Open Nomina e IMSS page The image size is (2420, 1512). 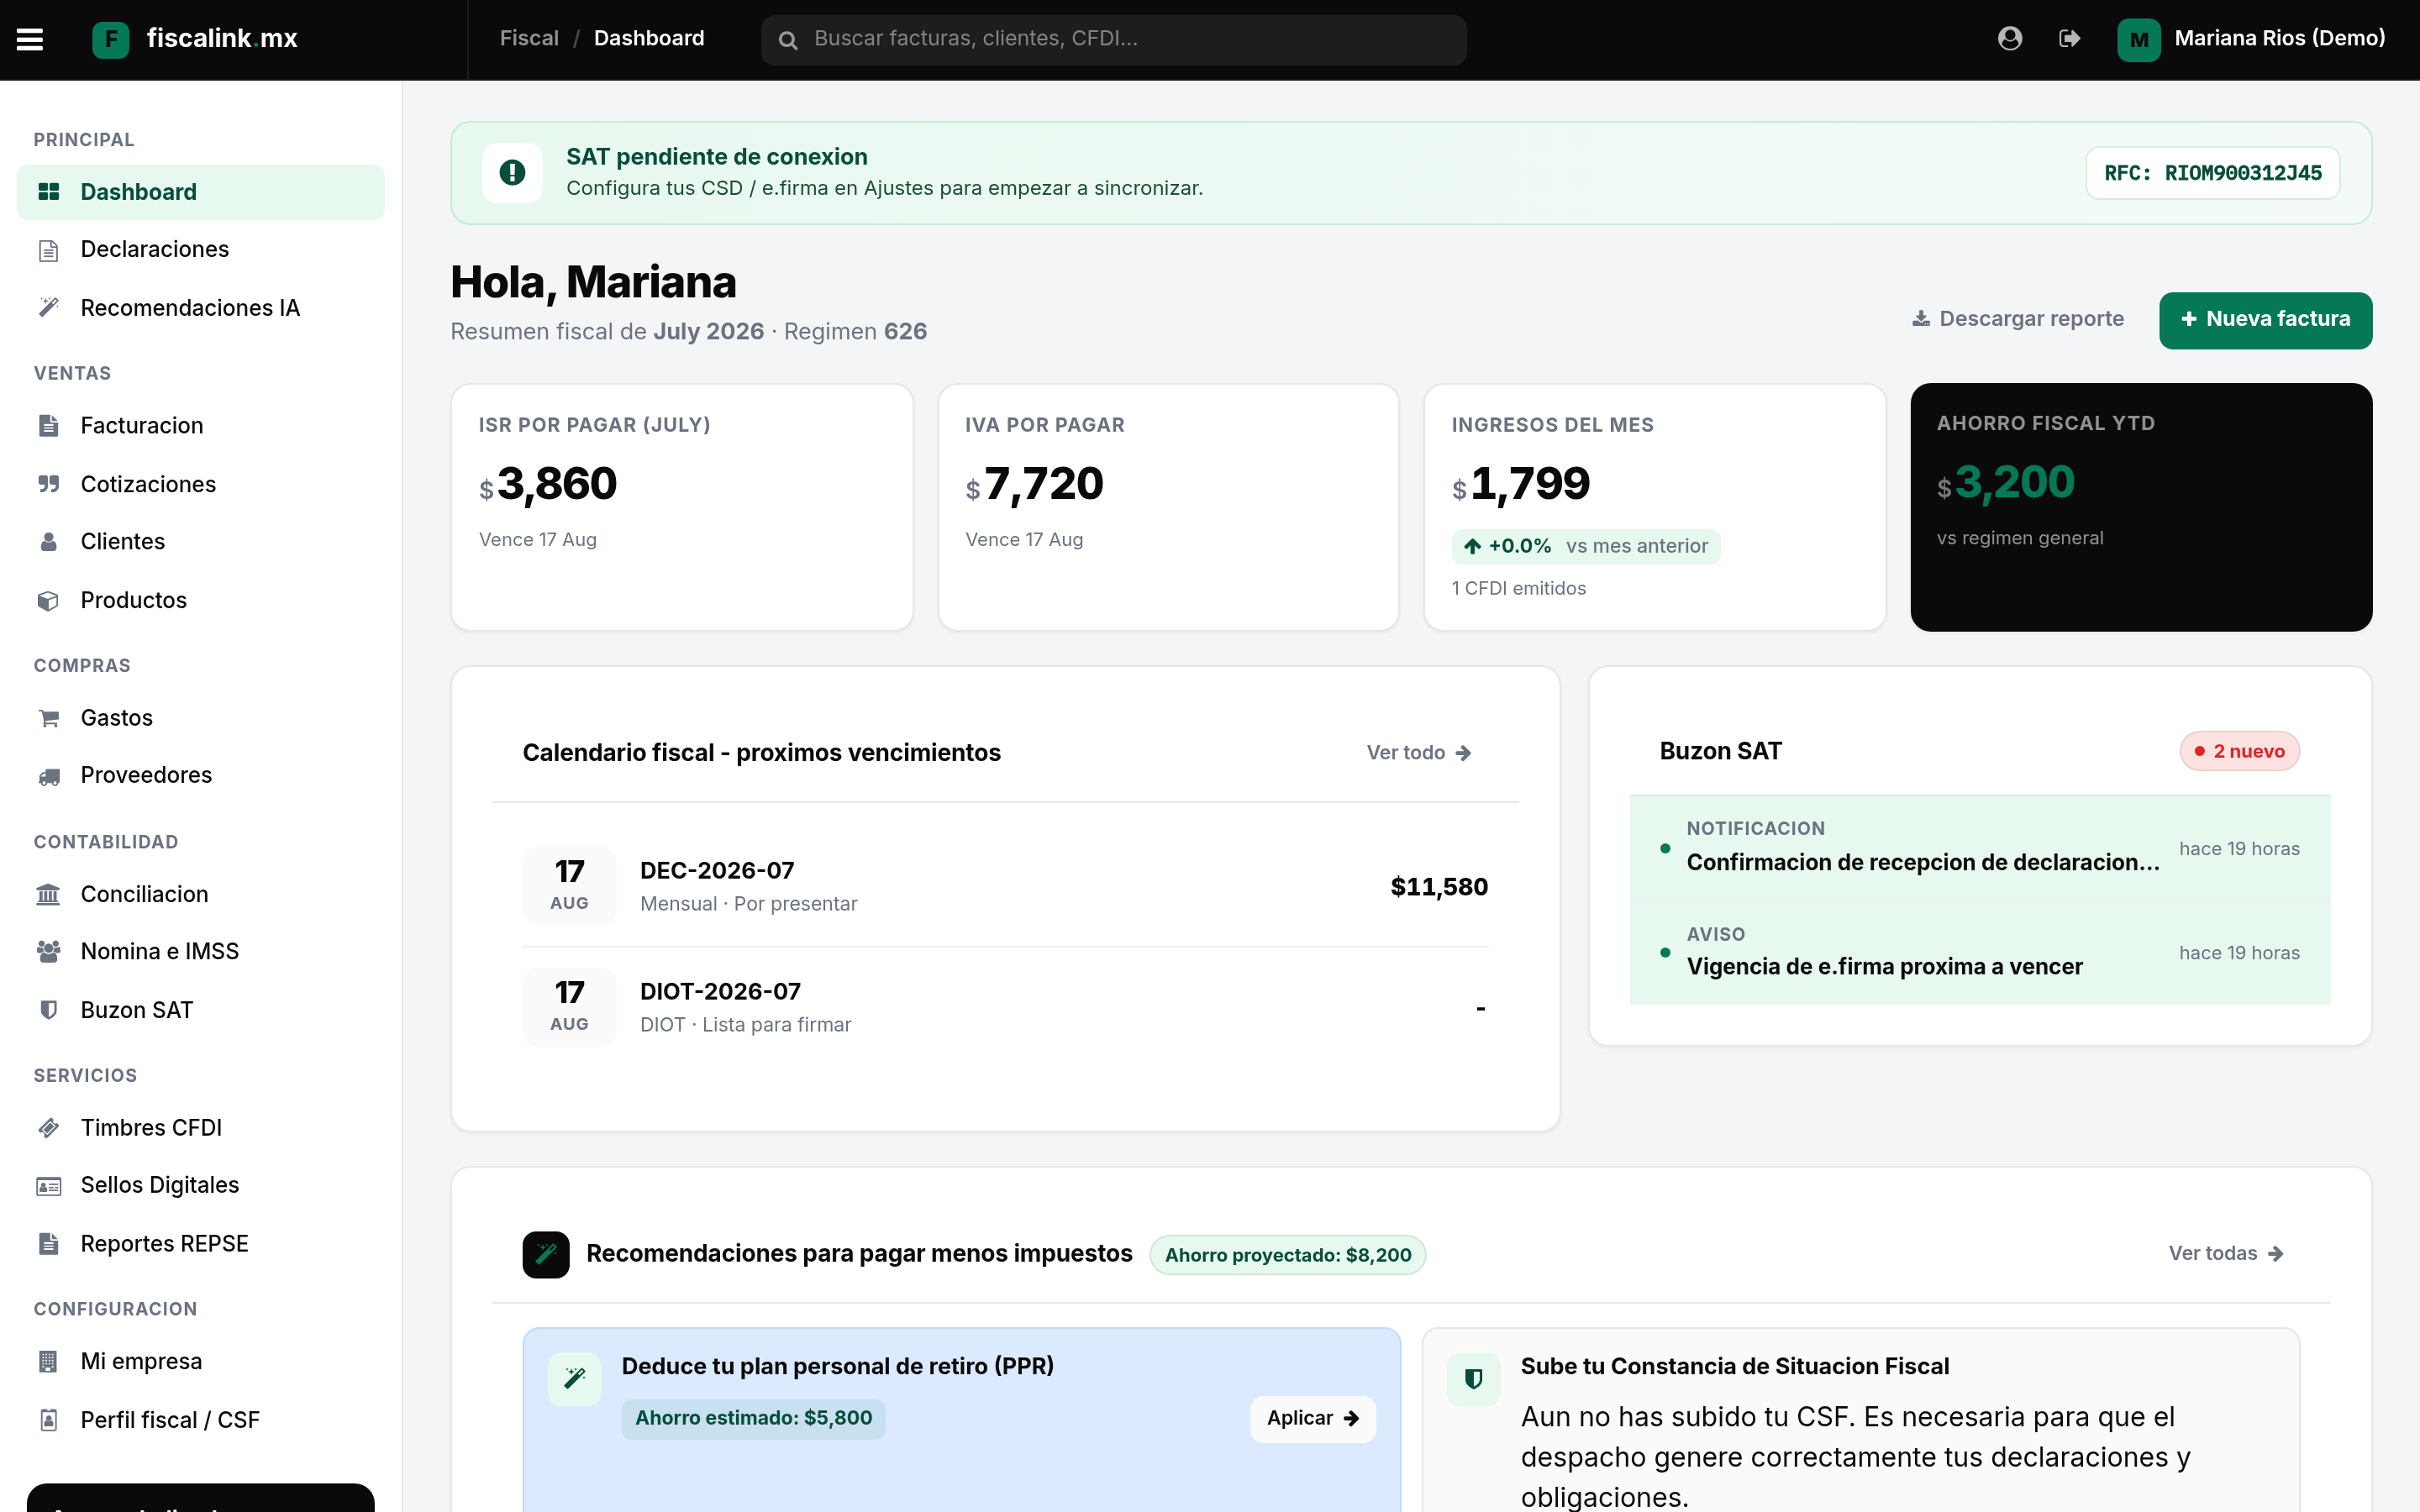coord(200,952)
